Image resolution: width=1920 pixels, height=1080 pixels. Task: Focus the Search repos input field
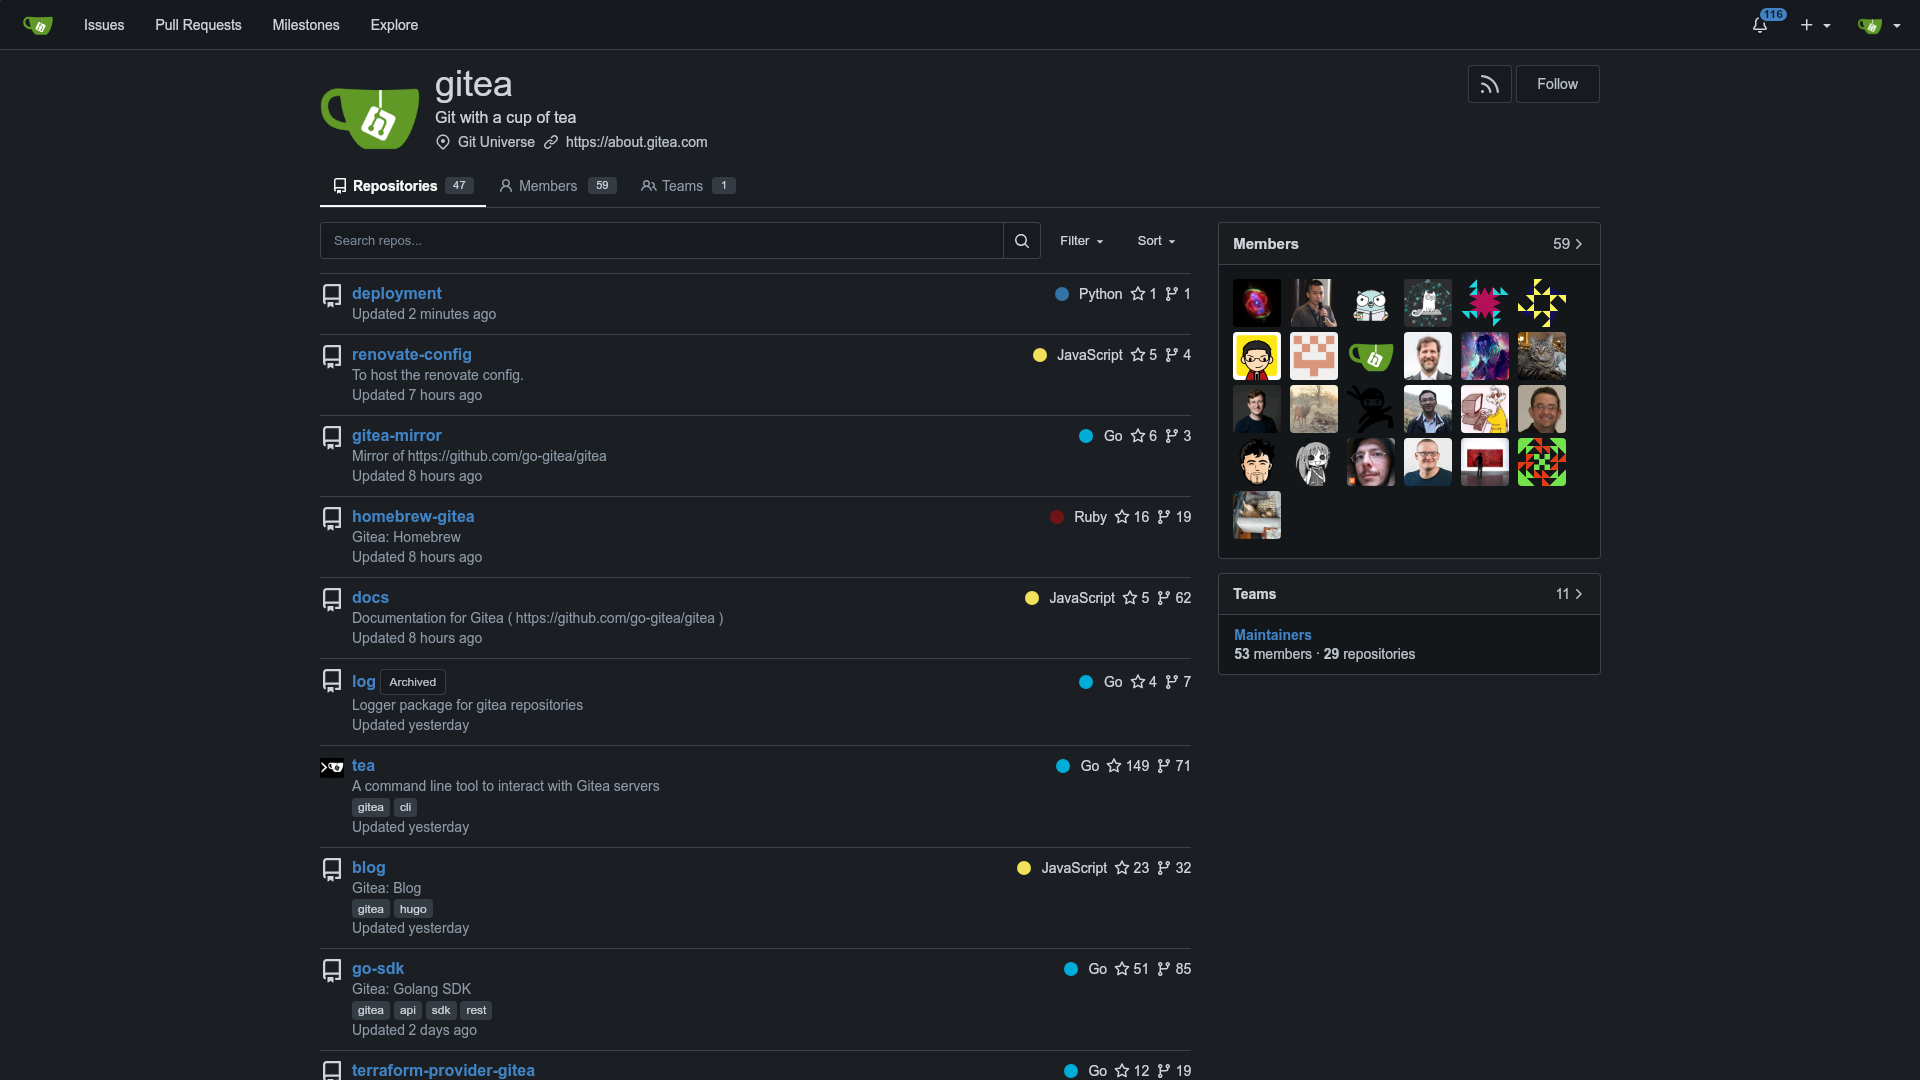tap(661, 241)
